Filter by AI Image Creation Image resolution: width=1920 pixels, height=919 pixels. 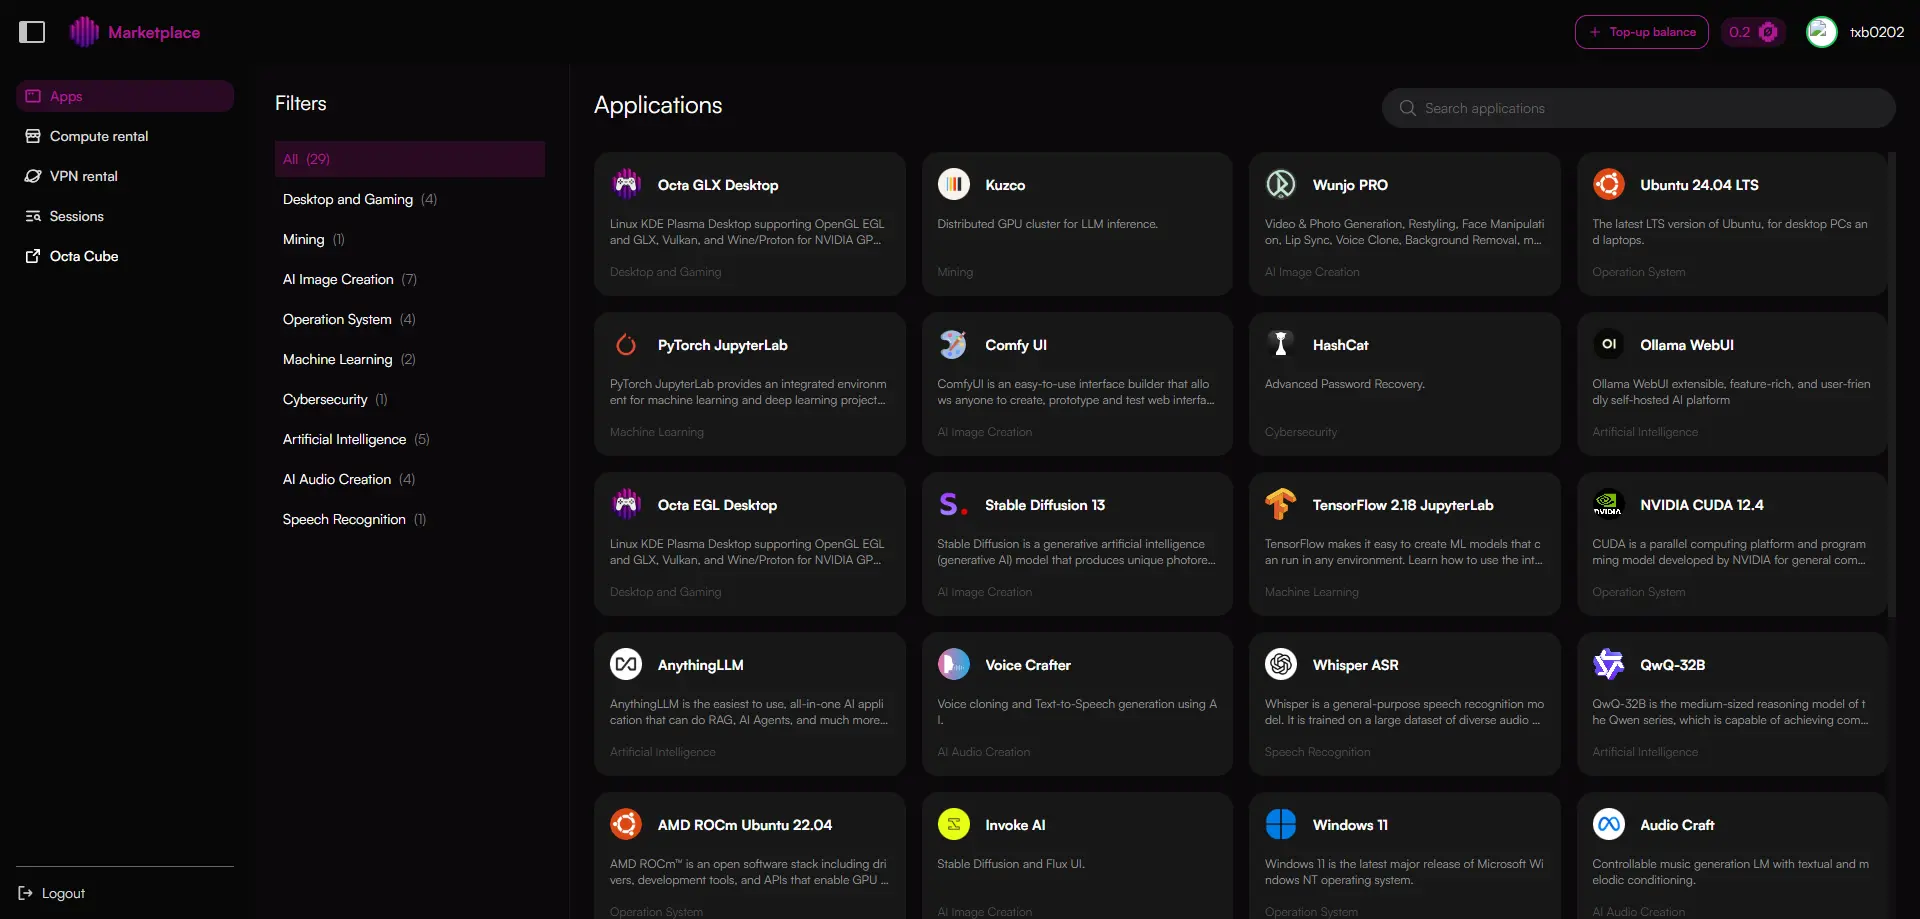(x=410, y=279)
